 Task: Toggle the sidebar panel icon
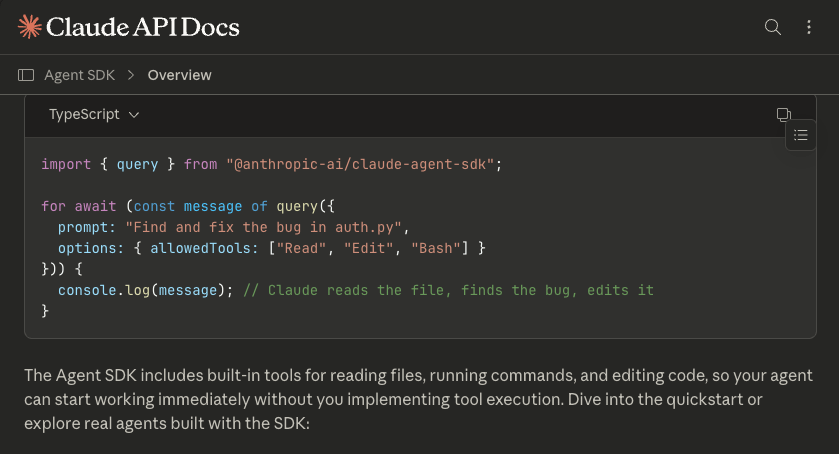tap(26, 75)
